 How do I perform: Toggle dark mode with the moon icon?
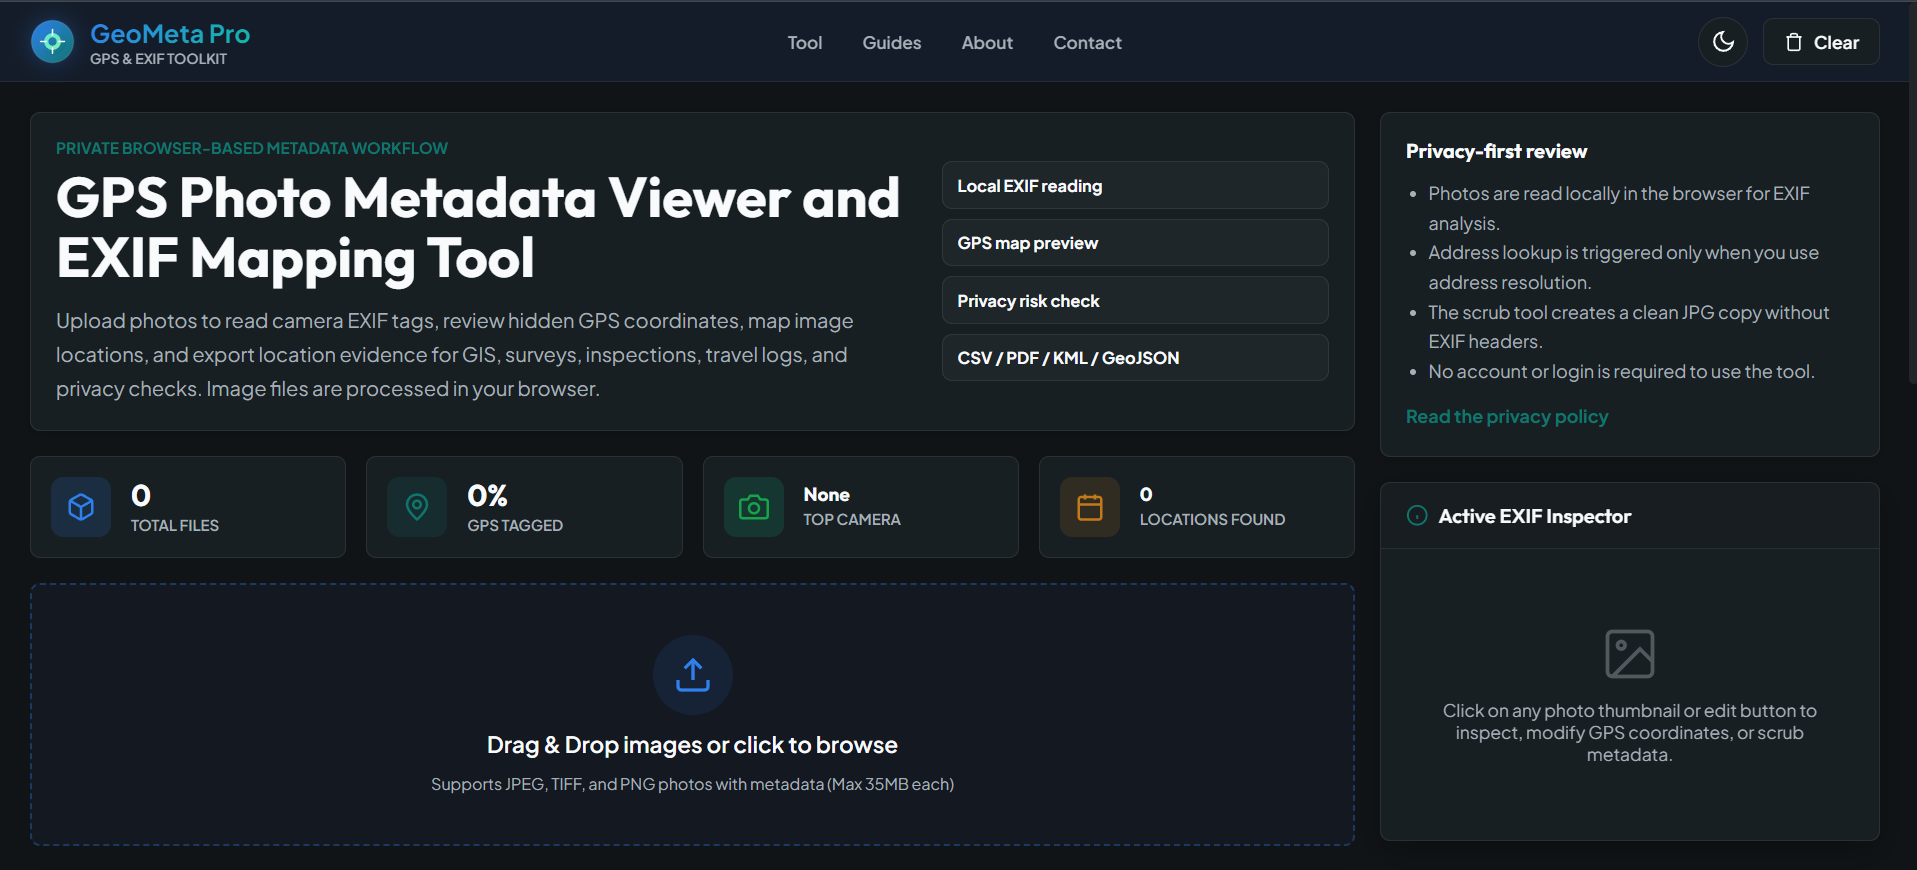1723,42
